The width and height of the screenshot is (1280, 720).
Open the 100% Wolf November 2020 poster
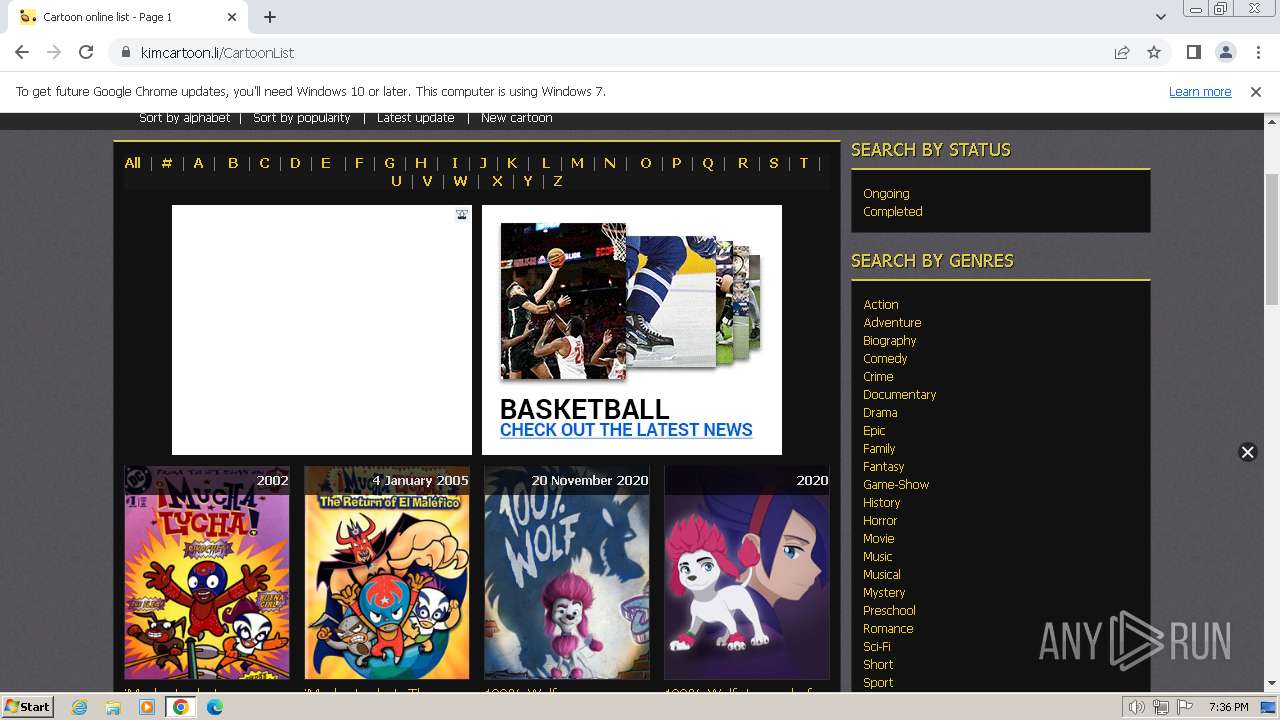point(567,572)
